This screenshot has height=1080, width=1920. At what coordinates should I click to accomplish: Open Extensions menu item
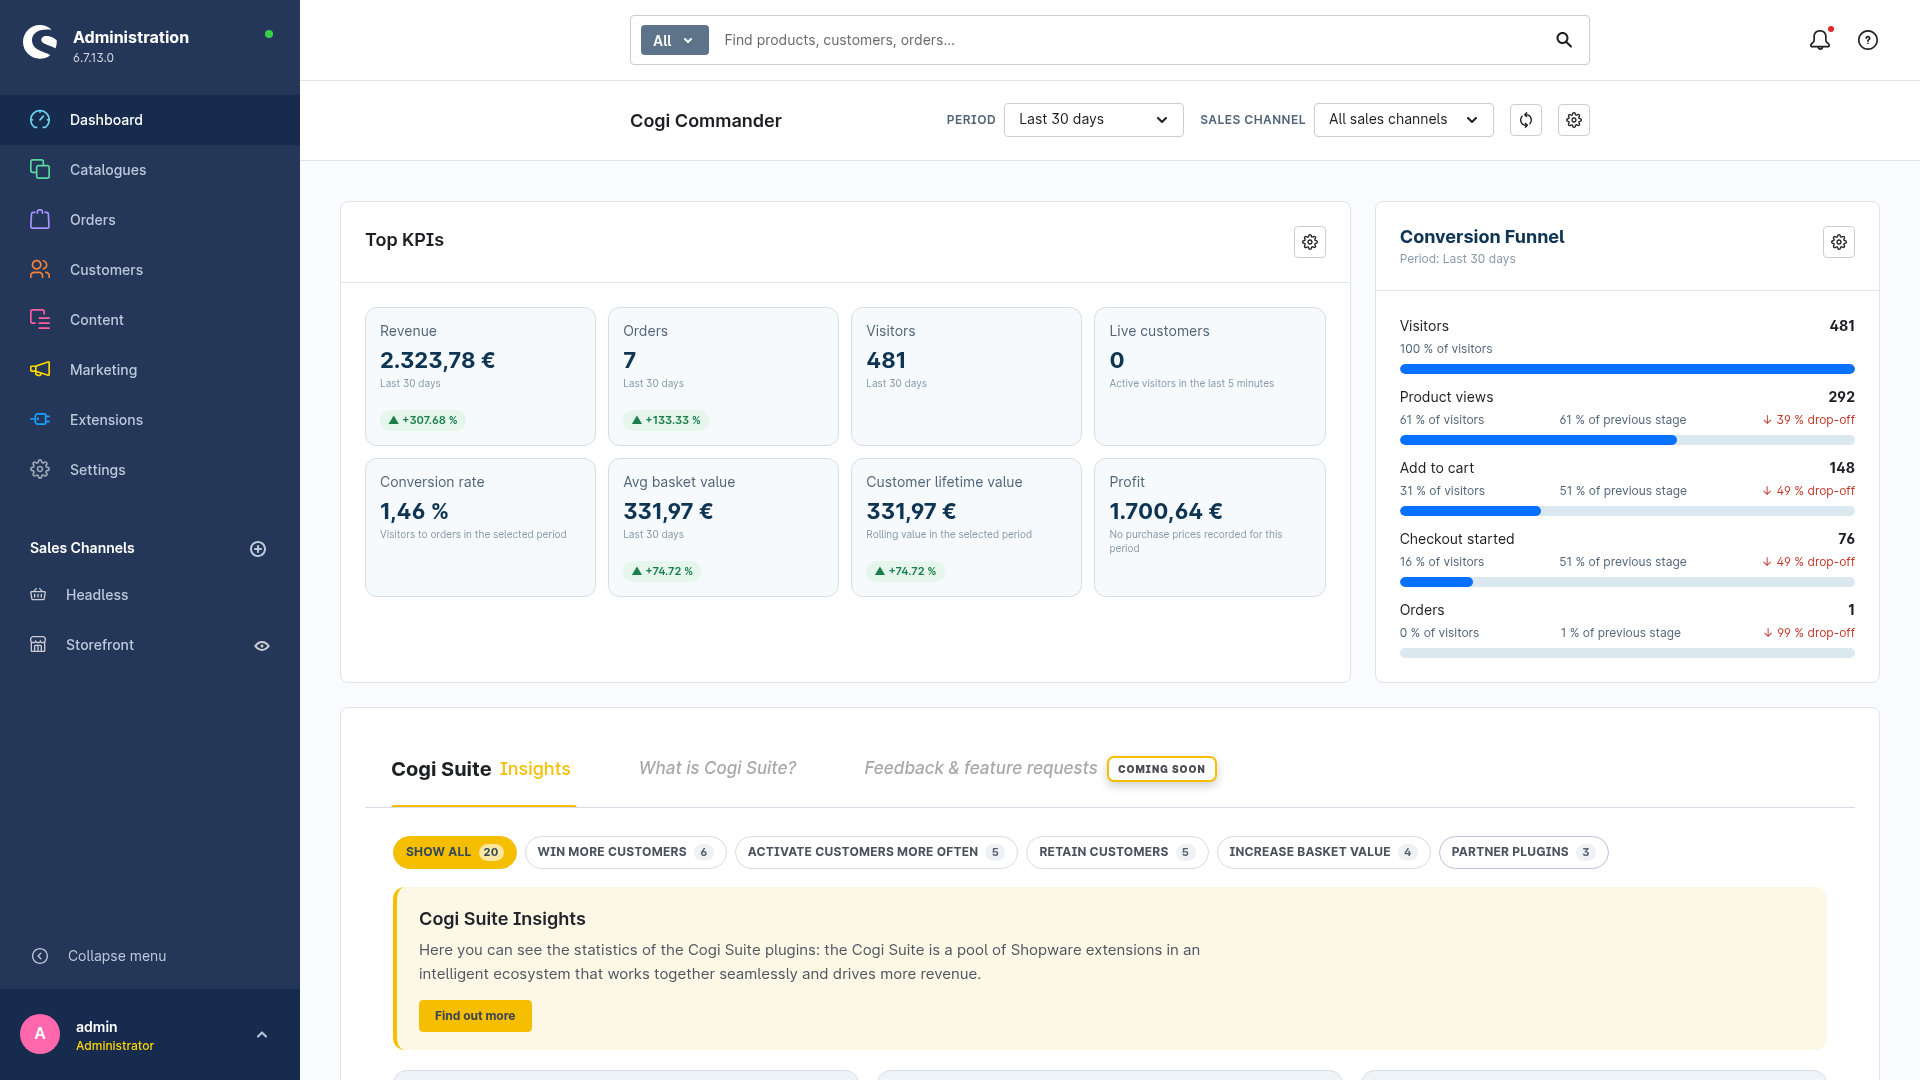tap(150, 420)
